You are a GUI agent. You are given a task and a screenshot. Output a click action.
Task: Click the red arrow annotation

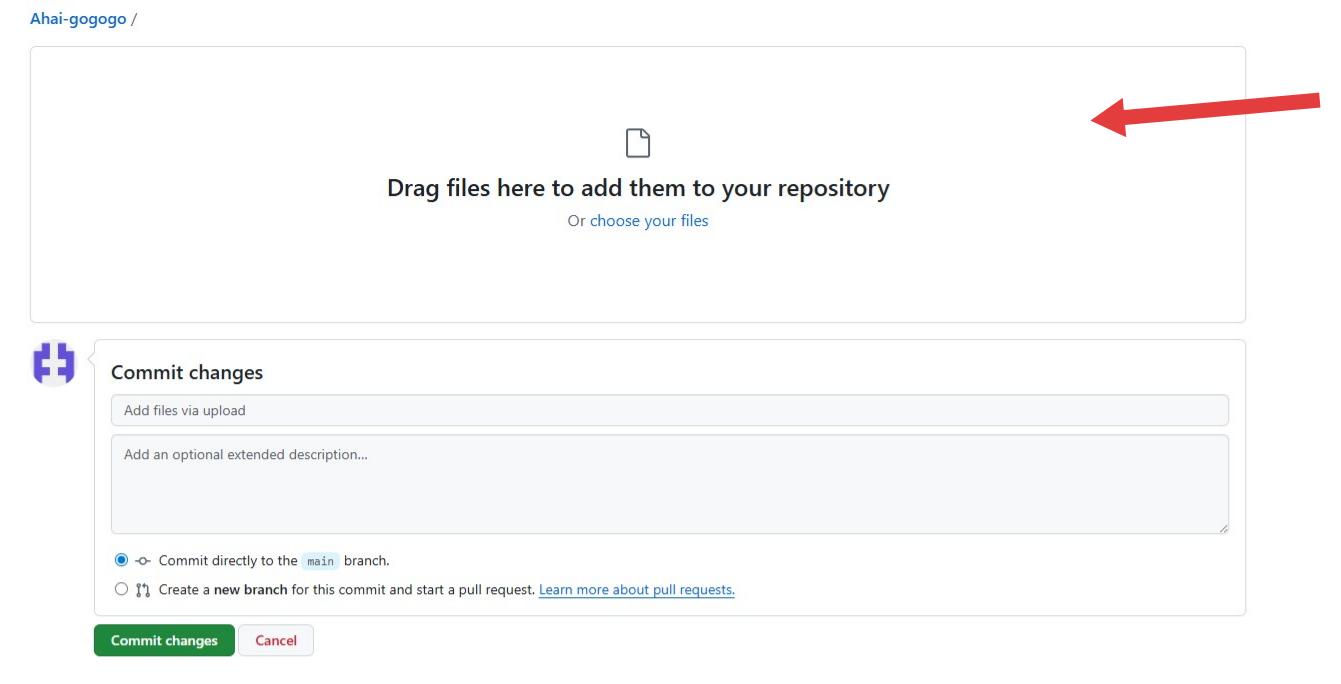1205,111
